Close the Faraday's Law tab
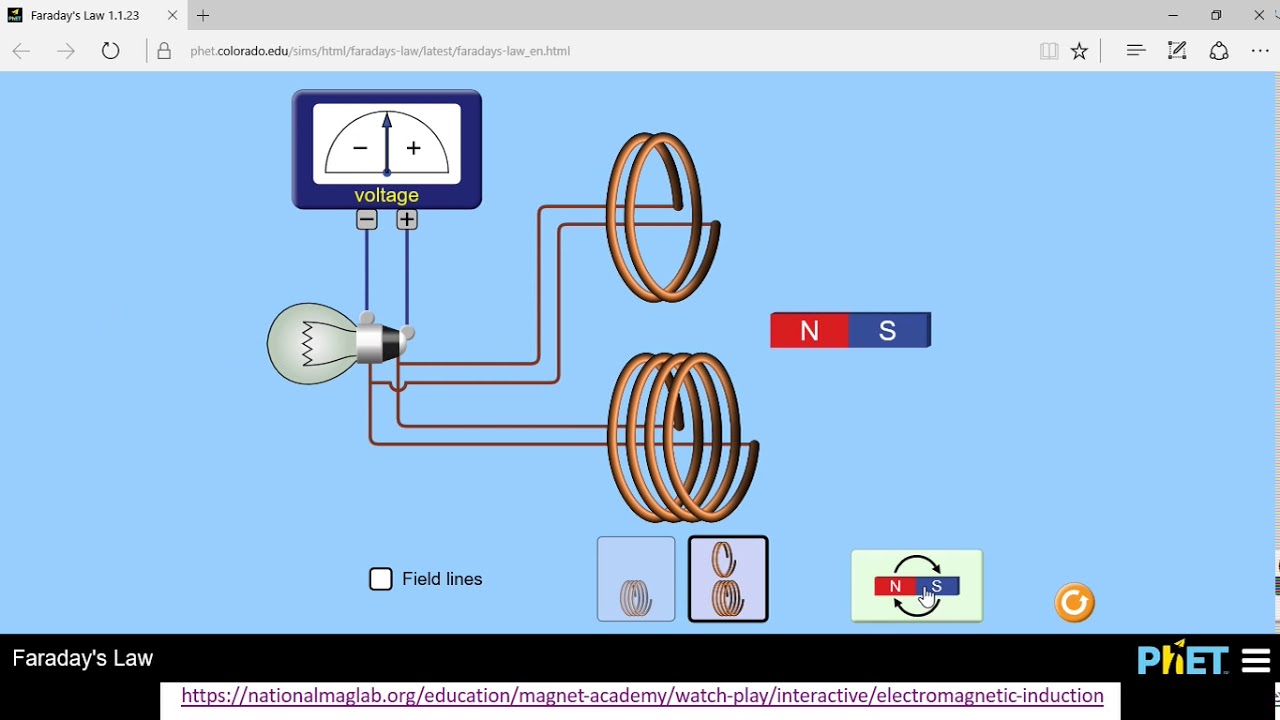 tap(172, 15)
